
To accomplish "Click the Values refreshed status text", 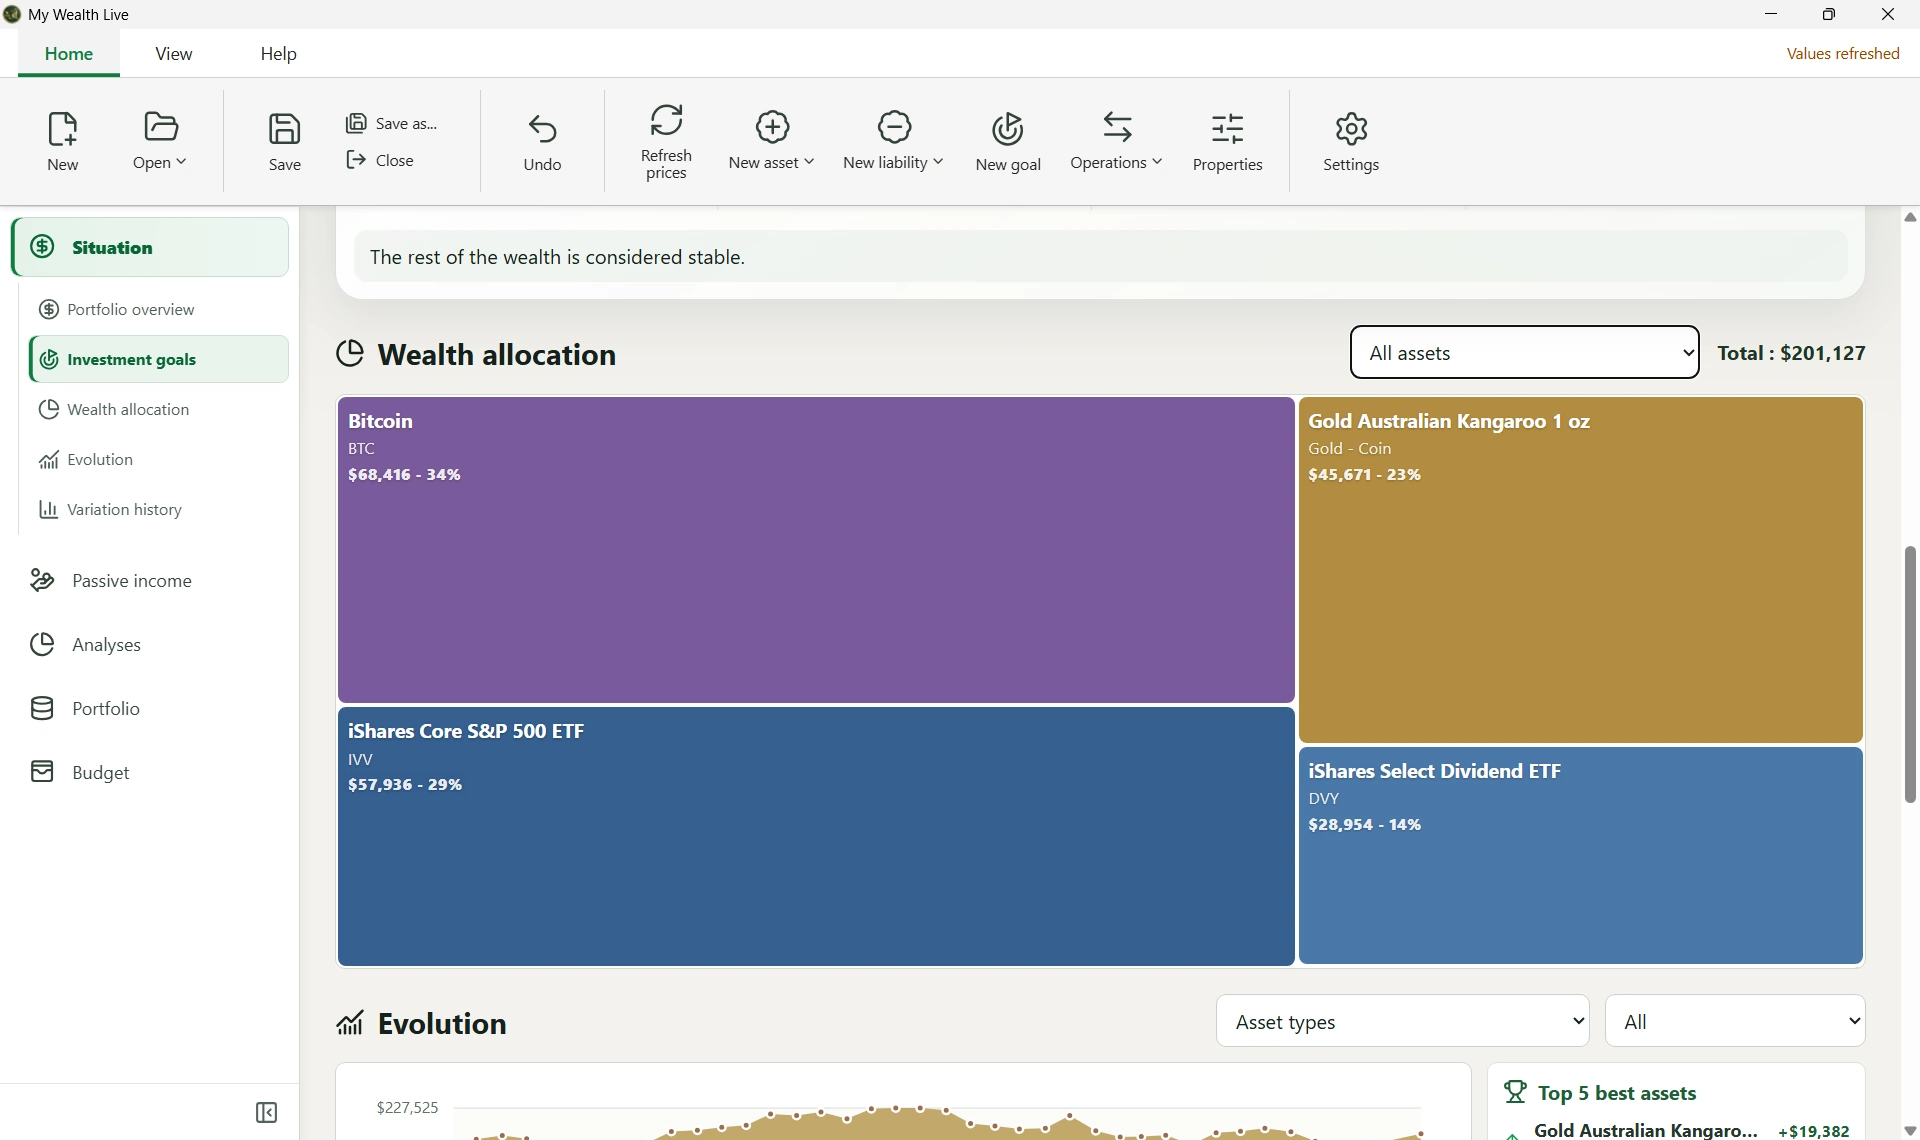I will (1843, 54).
